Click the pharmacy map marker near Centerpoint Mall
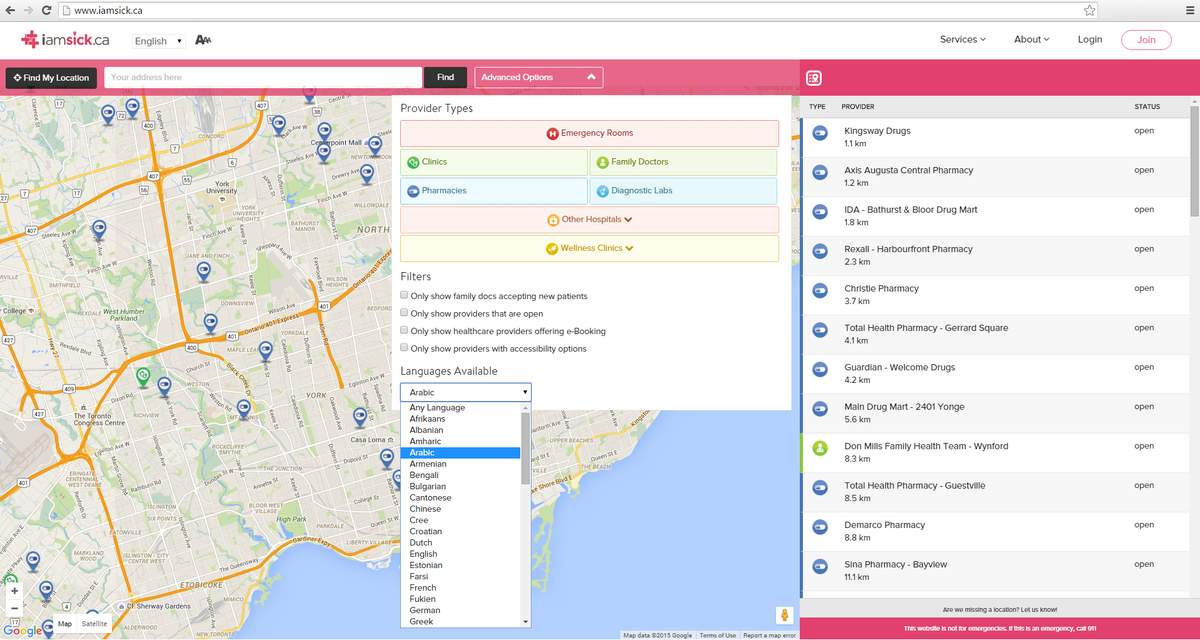 322,153
